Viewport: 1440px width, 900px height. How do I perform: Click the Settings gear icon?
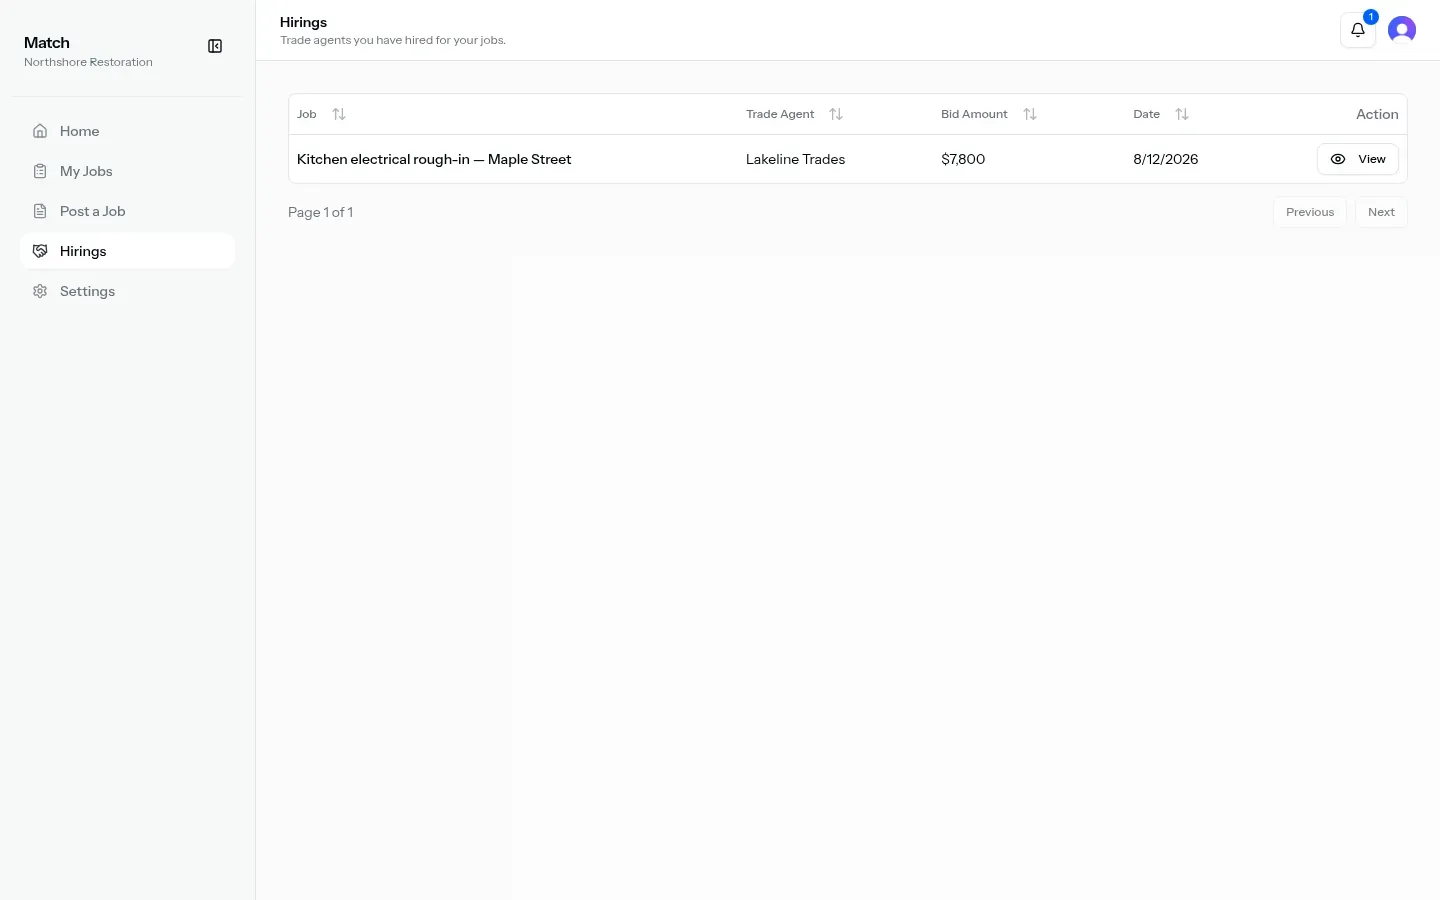[40, 291]
